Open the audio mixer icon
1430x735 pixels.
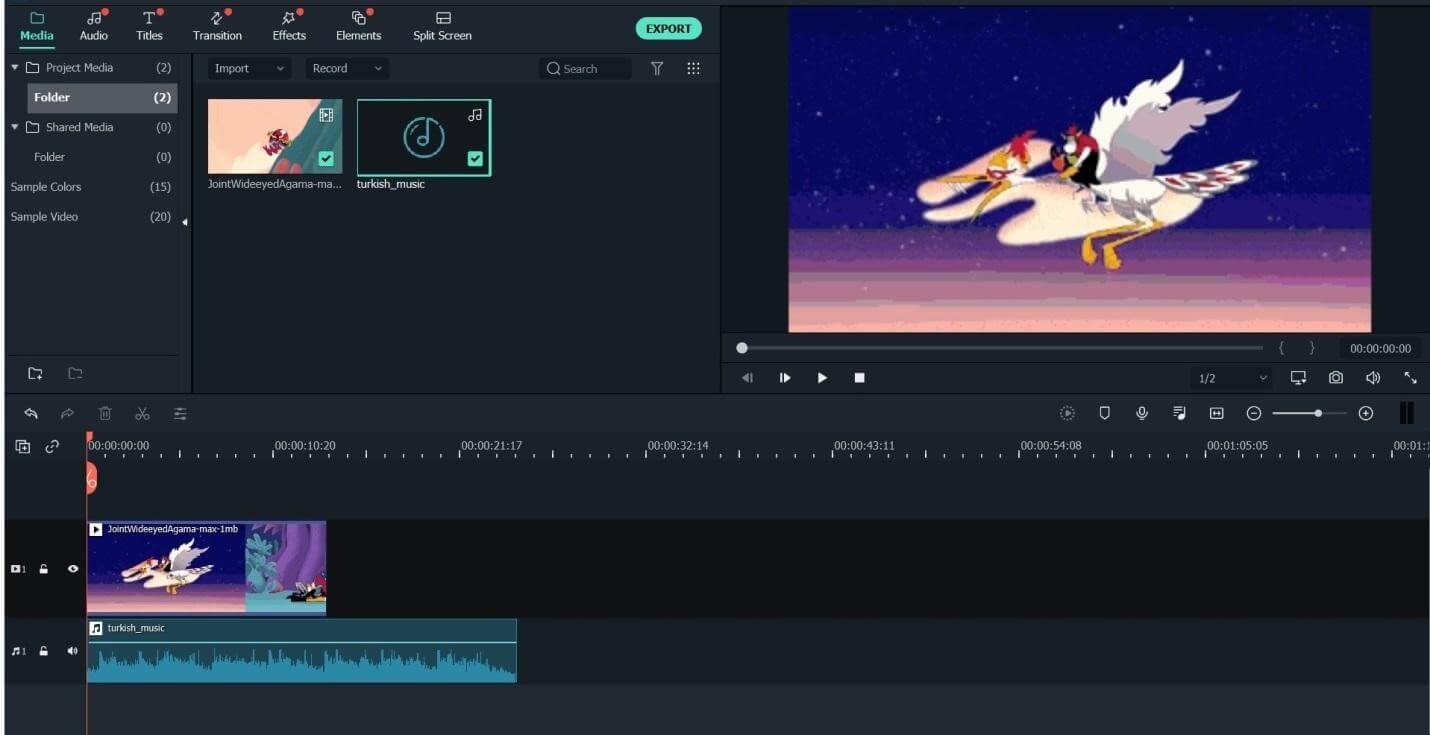[1179, 413]
